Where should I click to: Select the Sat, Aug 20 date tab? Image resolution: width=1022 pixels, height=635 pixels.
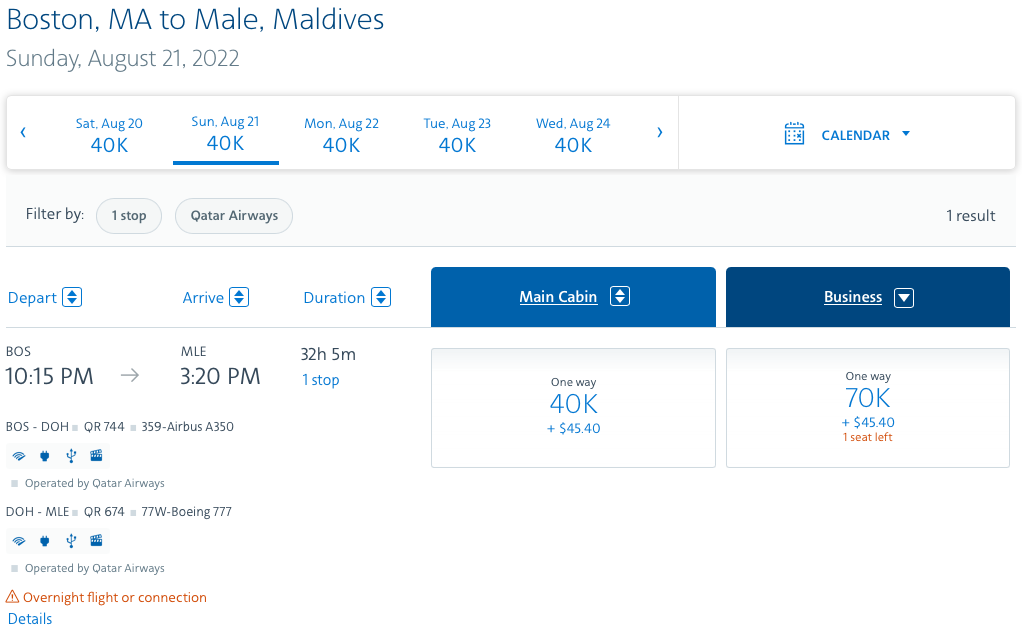(x=109, y=134)
